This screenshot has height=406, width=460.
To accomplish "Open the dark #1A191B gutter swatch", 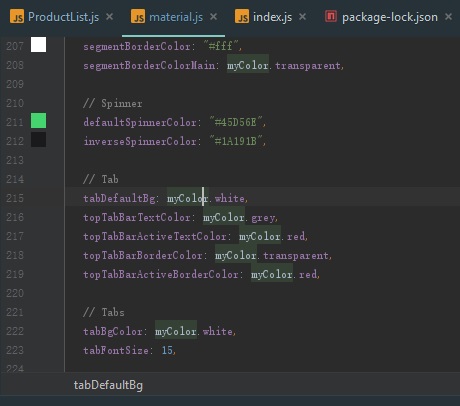I will tap(38, 140).
